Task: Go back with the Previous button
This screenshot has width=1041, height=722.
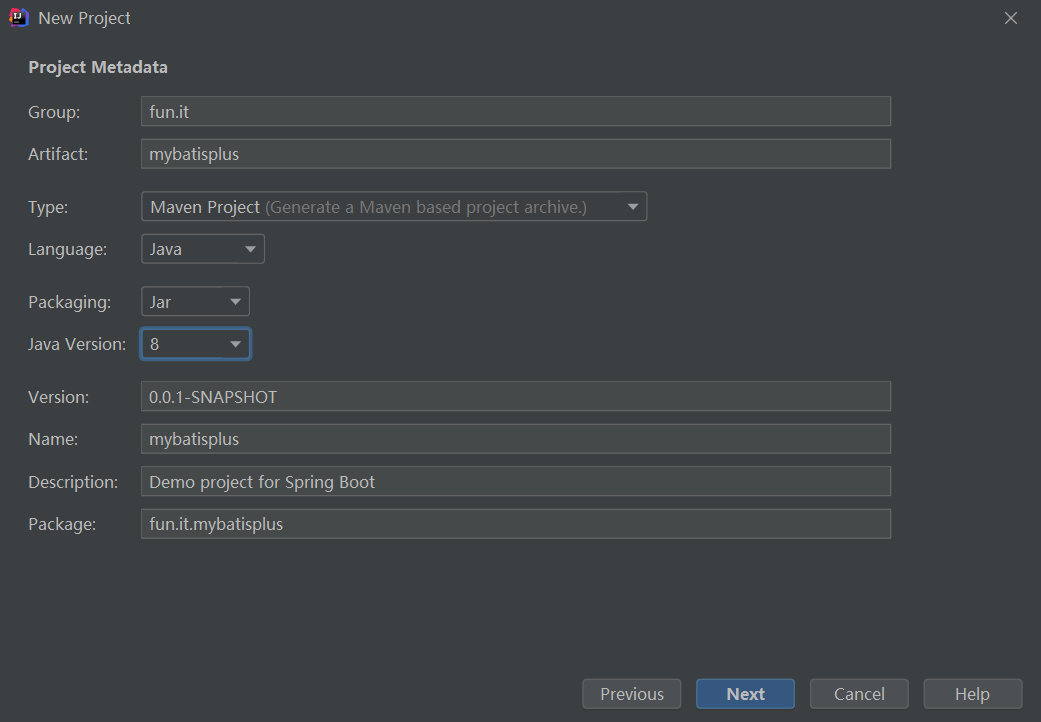Action: (631, 694)
